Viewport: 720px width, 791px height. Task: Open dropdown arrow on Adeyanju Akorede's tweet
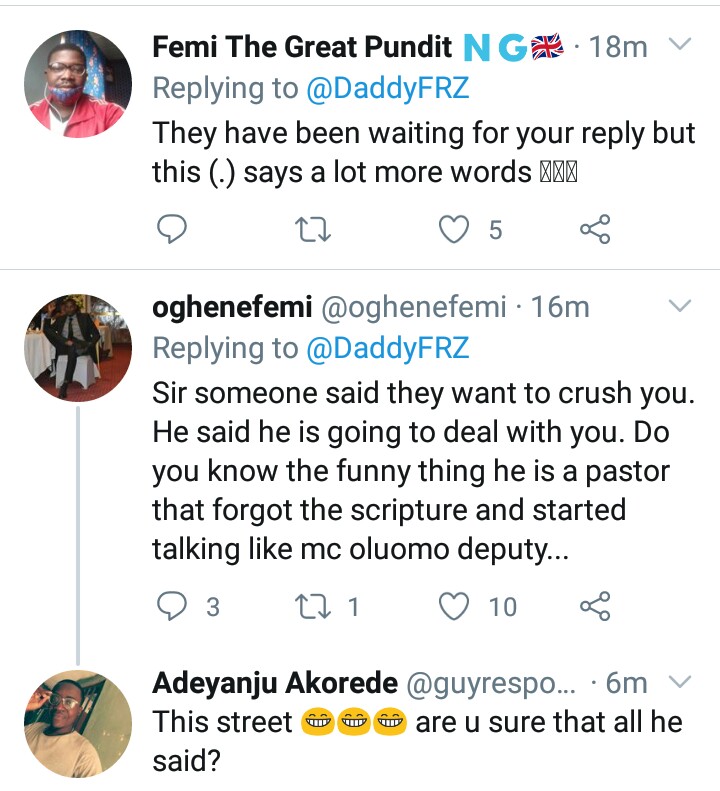[679, 682]
